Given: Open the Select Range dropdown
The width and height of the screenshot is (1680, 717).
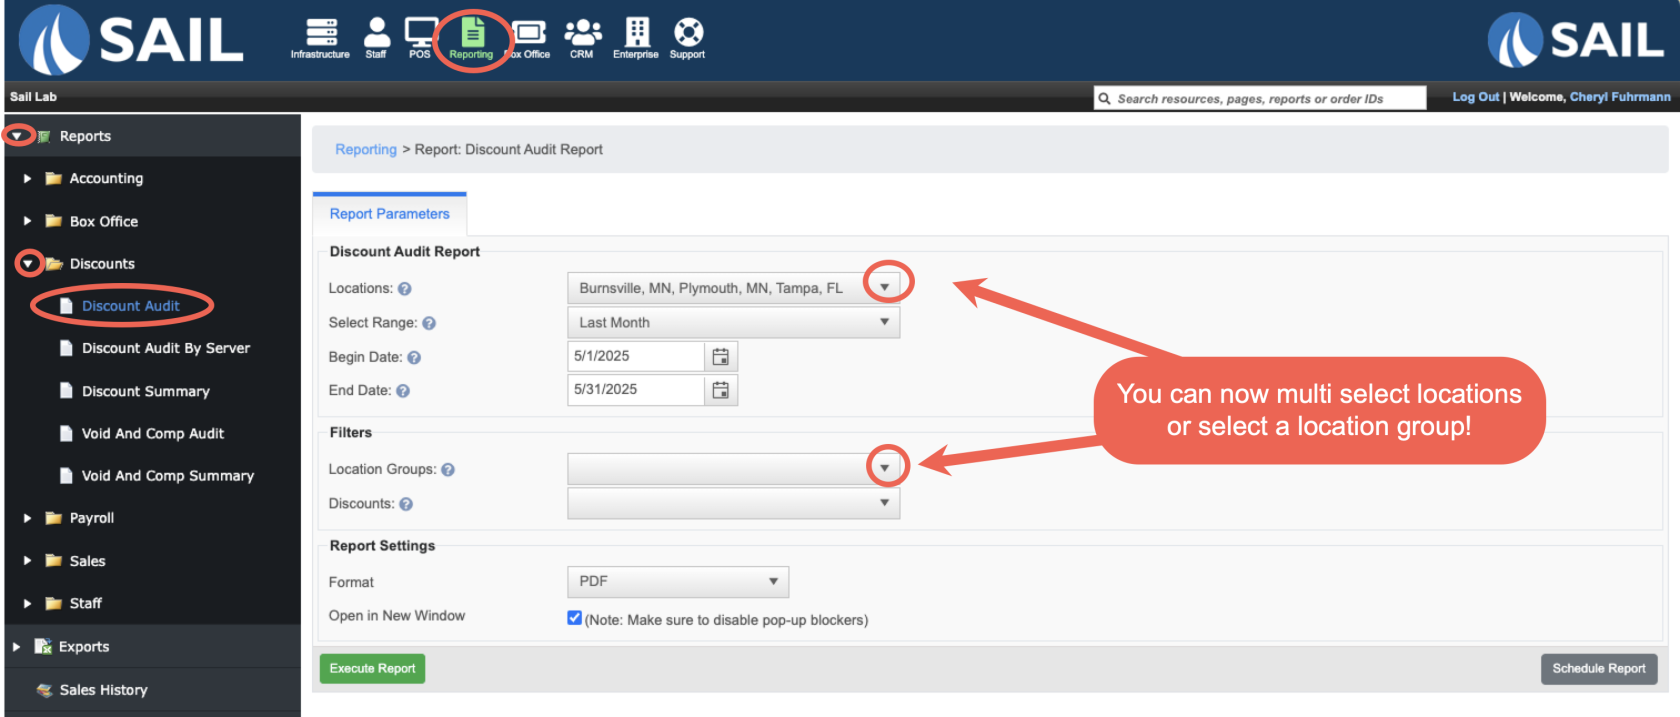Looking at the screenshot, I should point(733,322).
